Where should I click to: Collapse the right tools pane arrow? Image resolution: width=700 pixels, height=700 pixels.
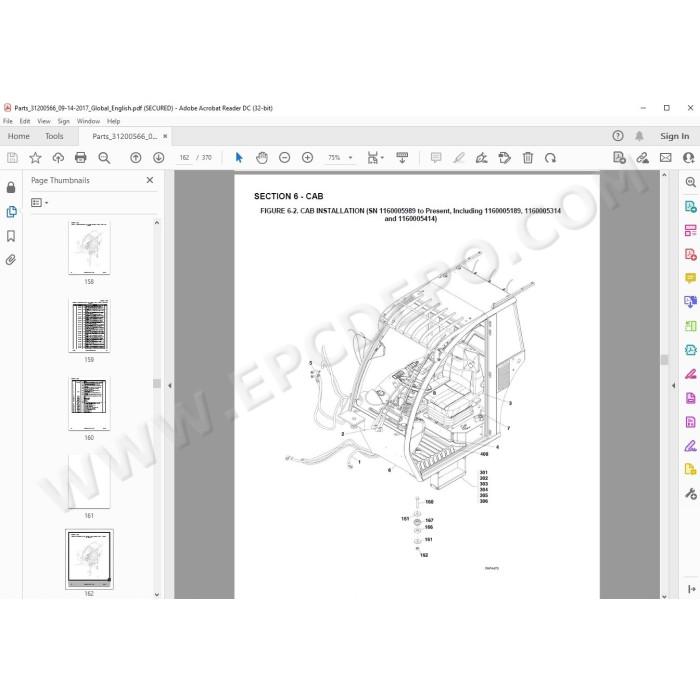tap(673, 385)
